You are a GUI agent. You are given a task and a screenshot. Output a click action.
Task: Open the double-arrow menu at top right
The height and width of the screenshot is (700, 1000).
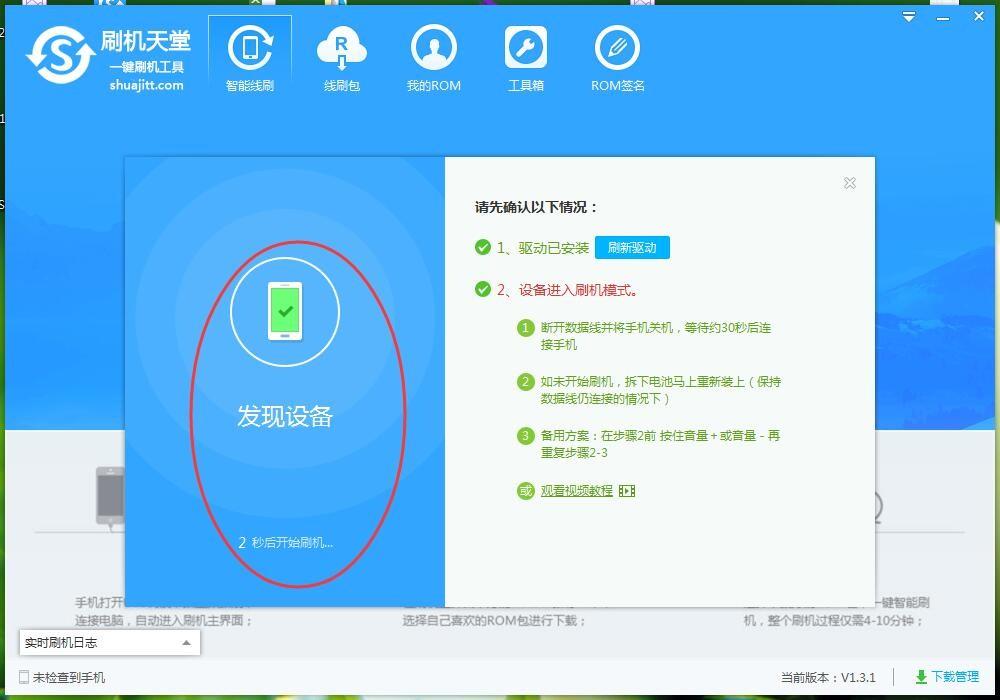tap(908, 16)
